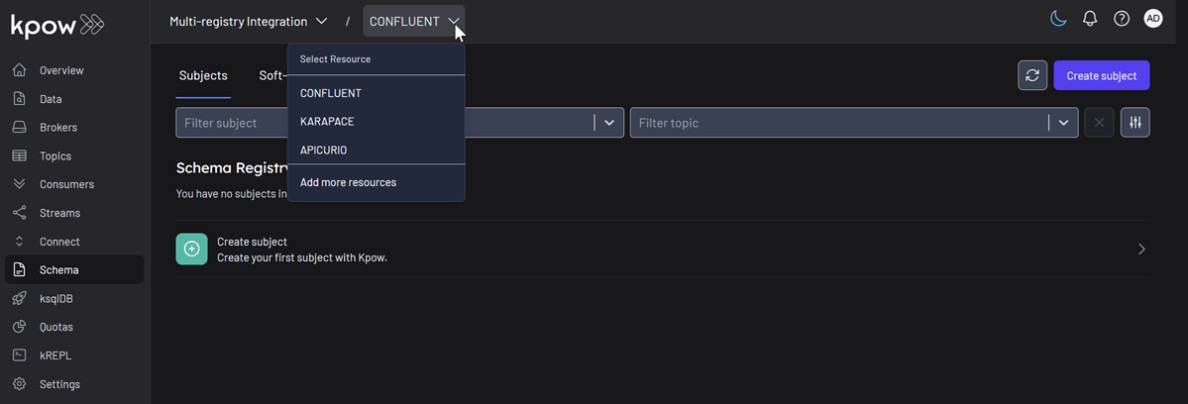Toggle dark mode moon icon
Image resolution: width=1188 pixels, height=404 pixels.
click(1058, 19)
